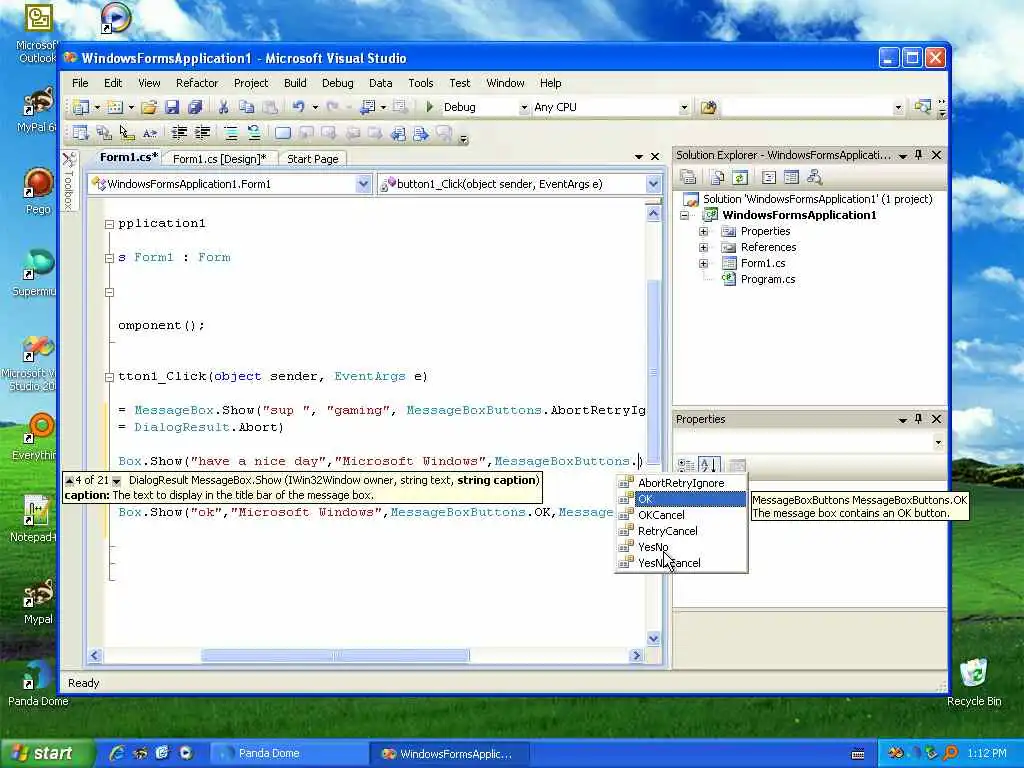The height and width of the screenshot is (768, 1024).
Task: Select OKCancel in the IntelliSense list
Action: [681, 515]
